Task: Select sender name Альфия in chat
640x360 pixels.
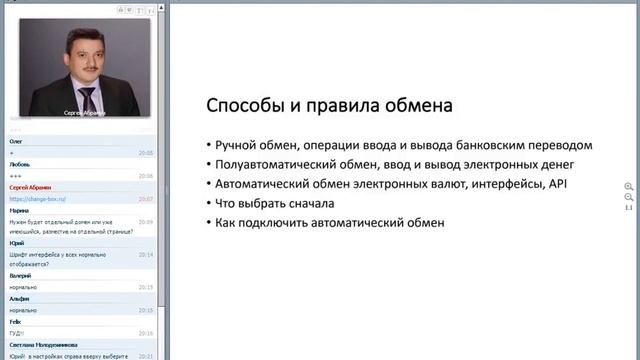Action: 19,299
